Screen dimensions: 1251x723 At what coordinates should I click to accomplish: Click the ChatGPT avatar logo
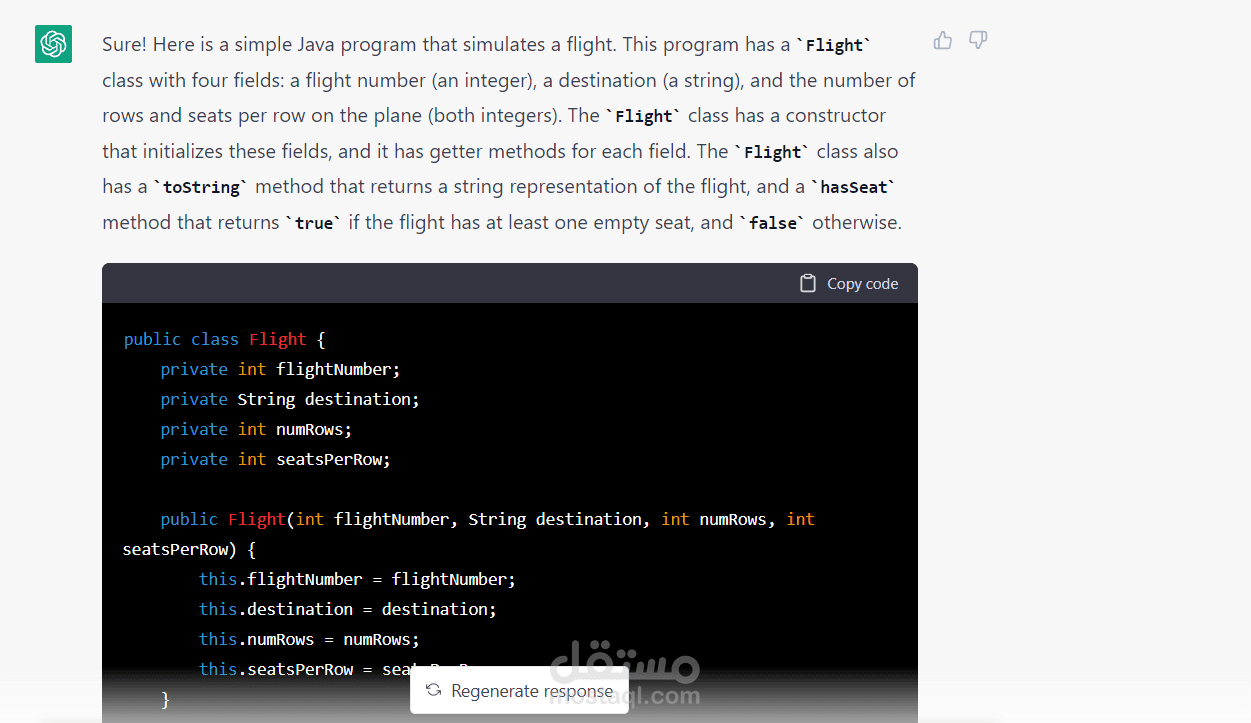[53, 44]
